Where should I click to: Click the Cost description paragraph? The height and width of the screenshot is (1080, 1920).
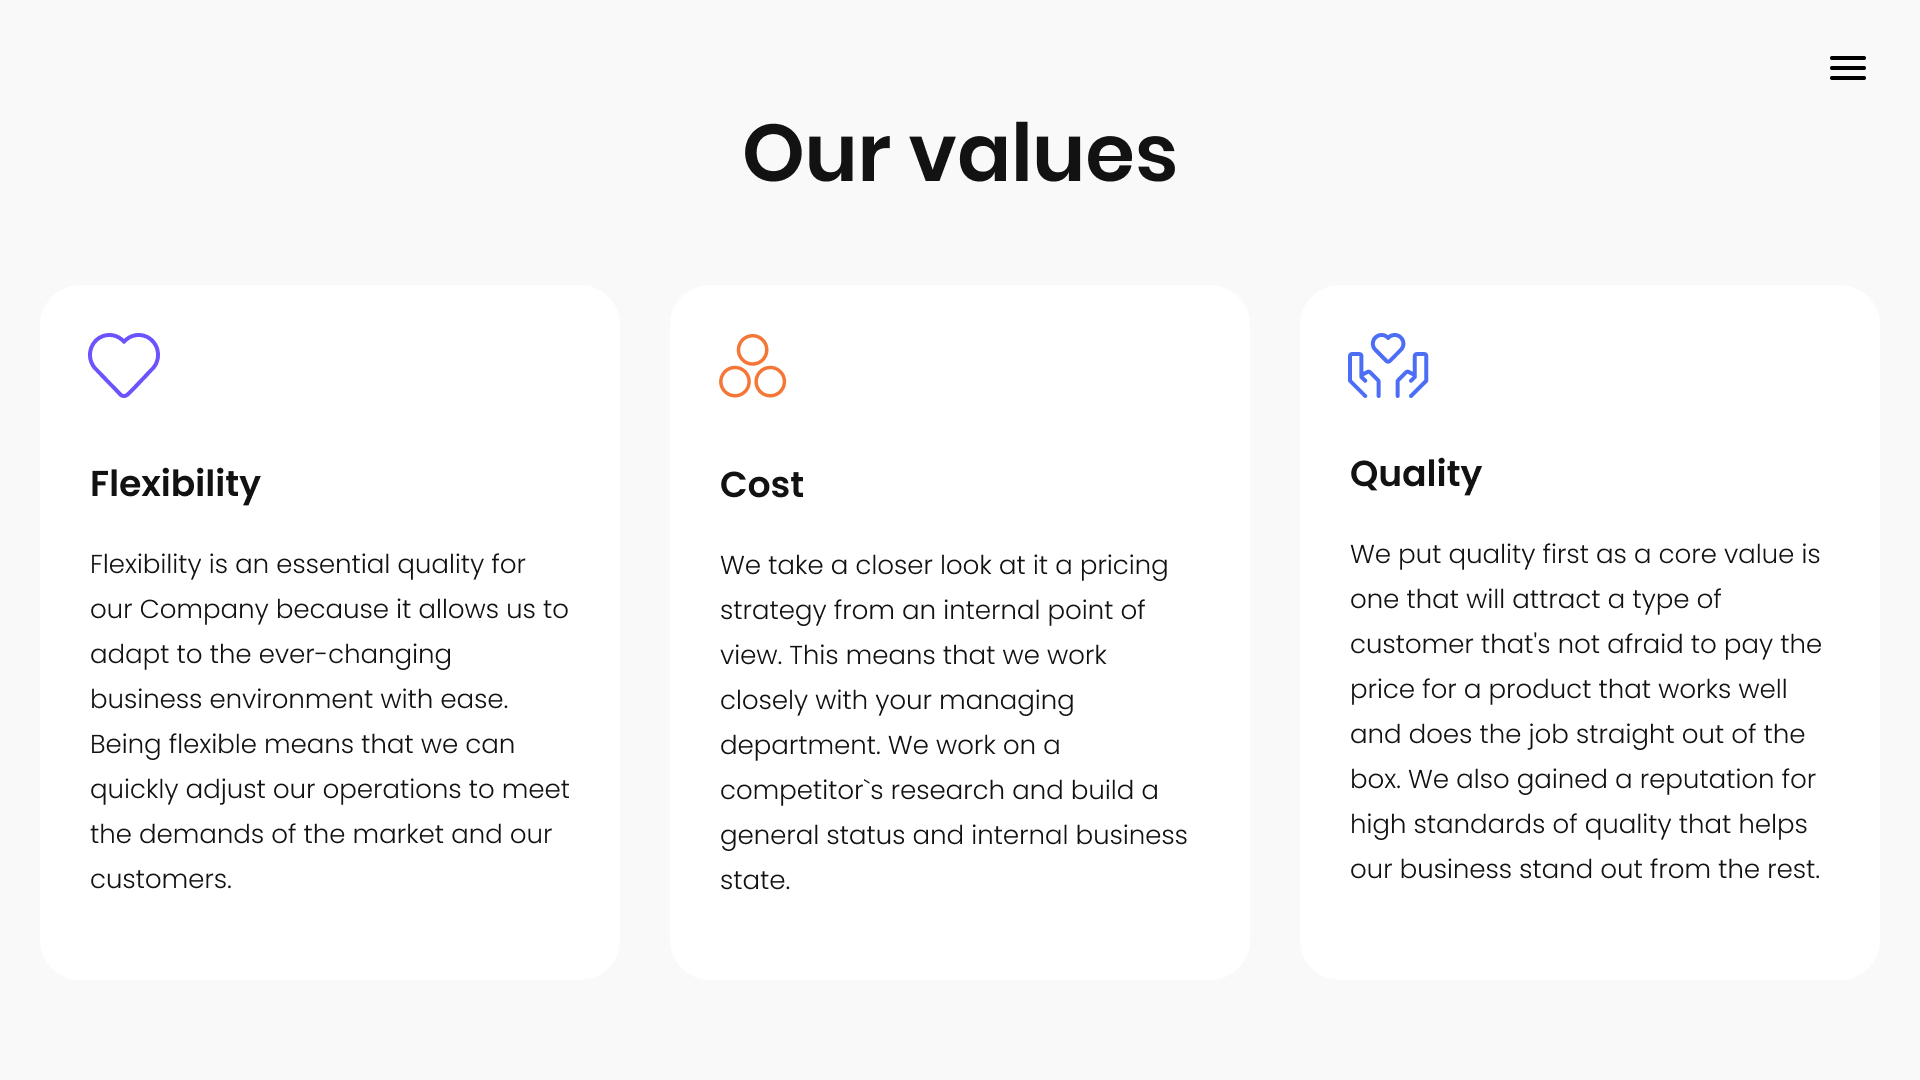[x=954, y=722]
